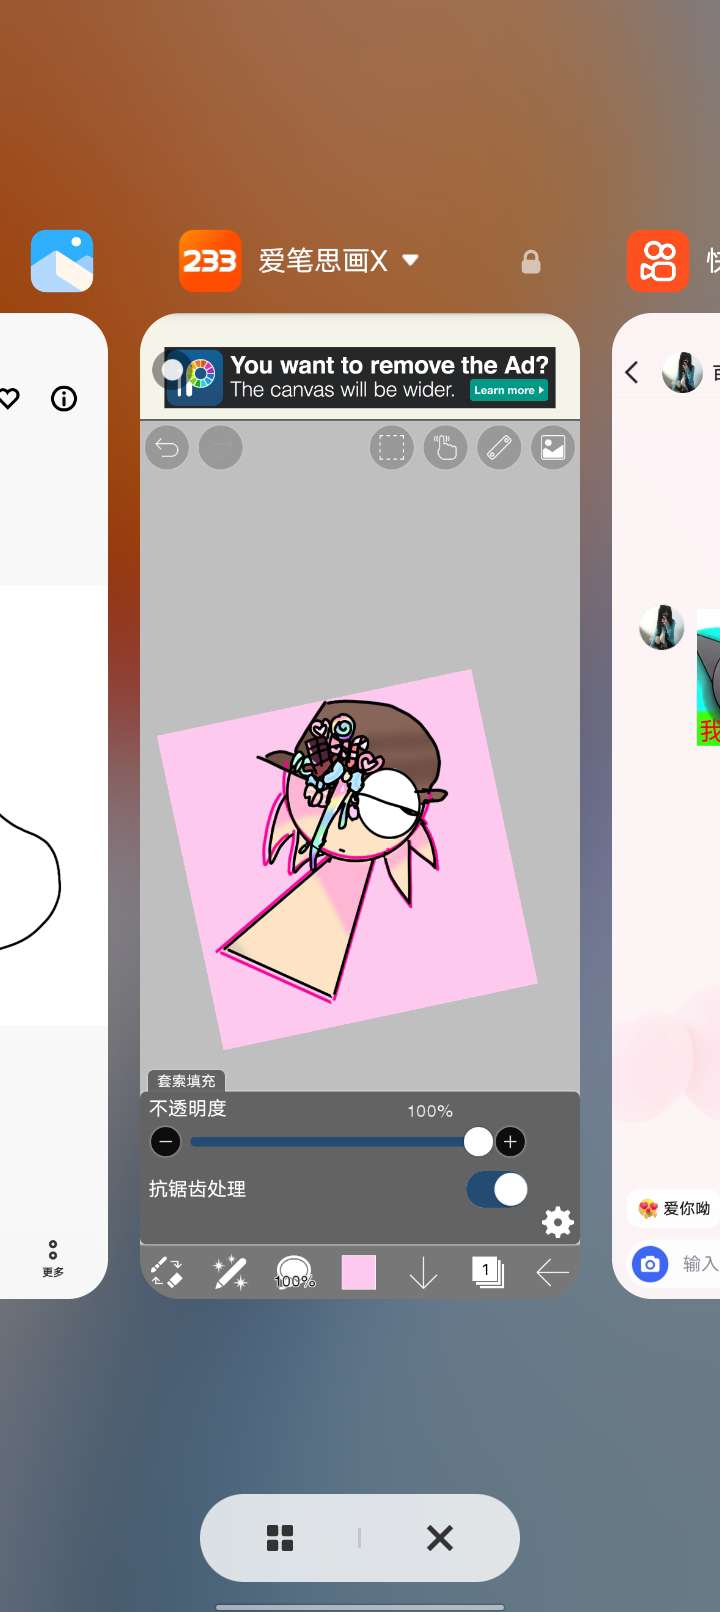Switch brush and eraser tool

point(166,1272)
